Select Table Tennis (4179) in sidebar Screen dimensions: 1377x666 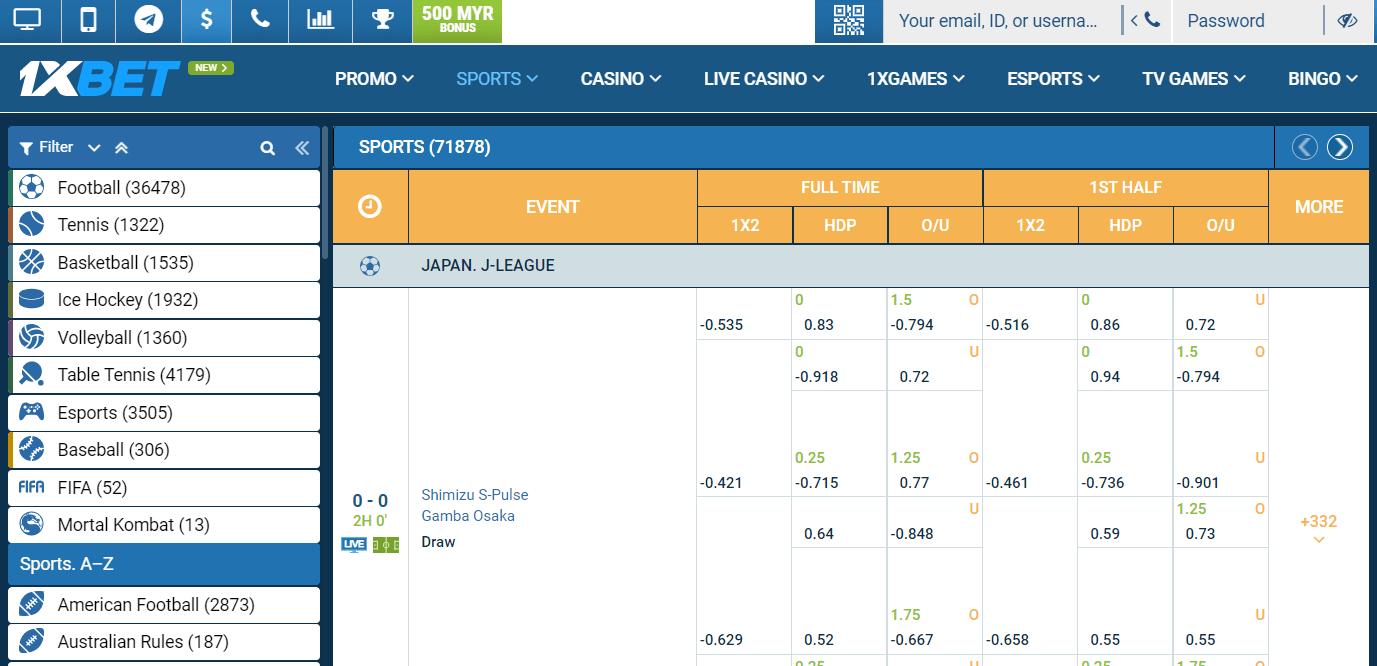coord(164,375)
